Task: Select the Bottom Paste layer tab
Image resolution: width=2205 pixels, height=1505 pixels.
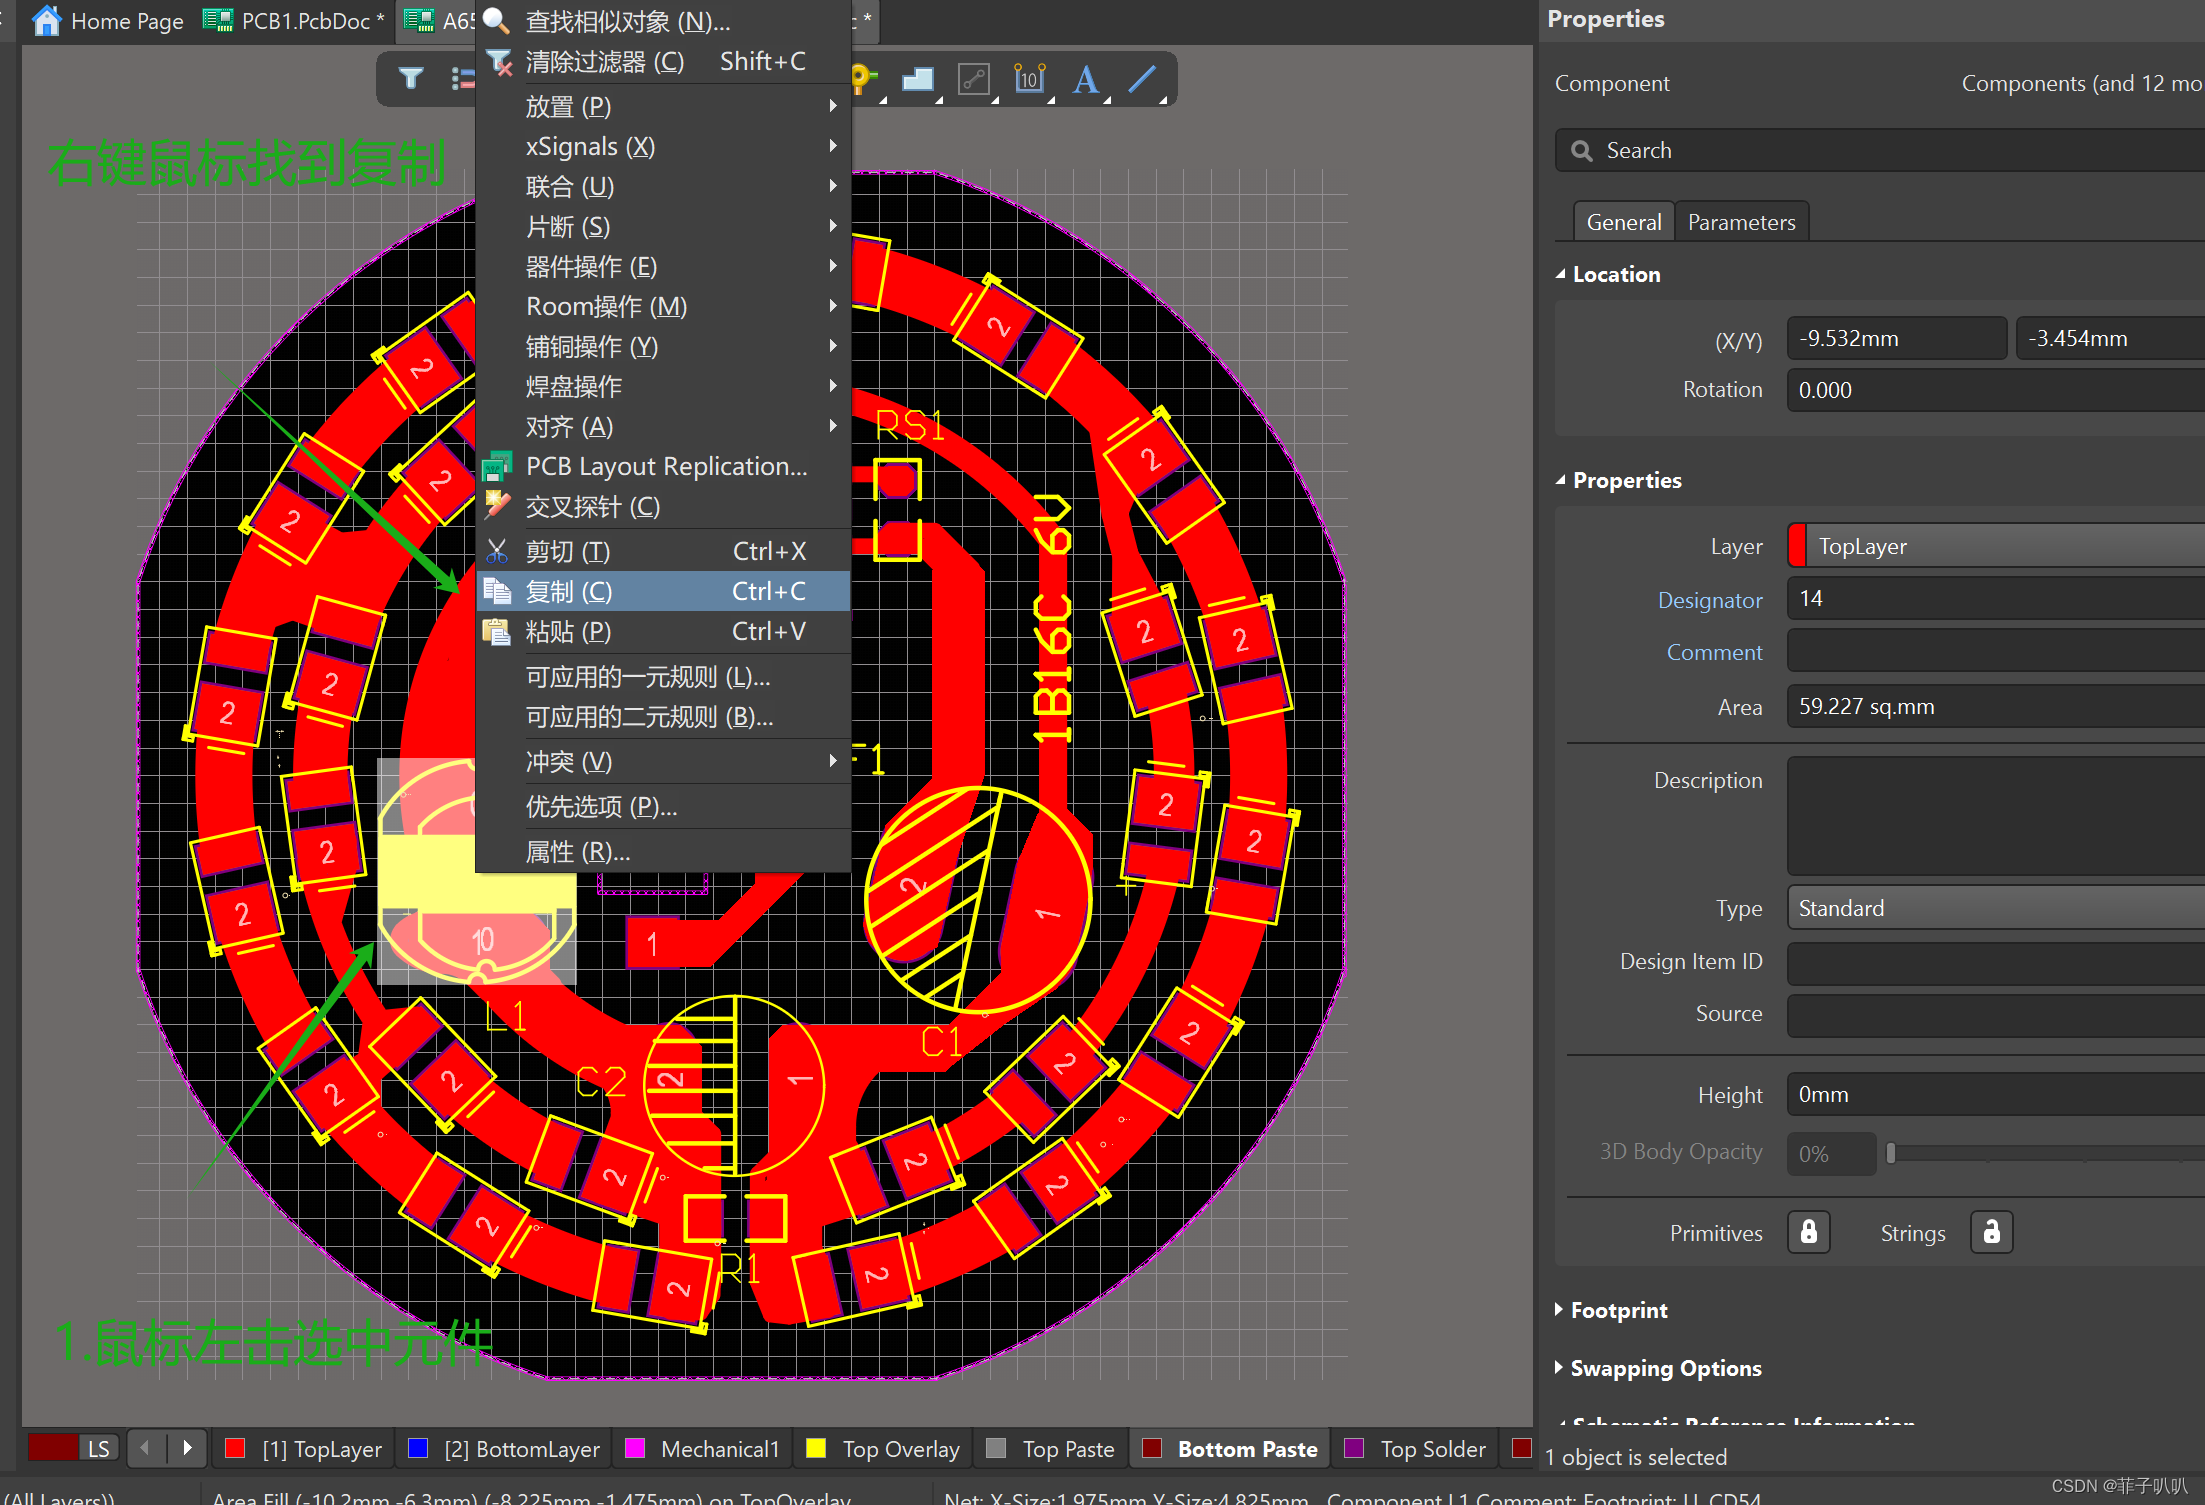Action: (1246, 1449)
